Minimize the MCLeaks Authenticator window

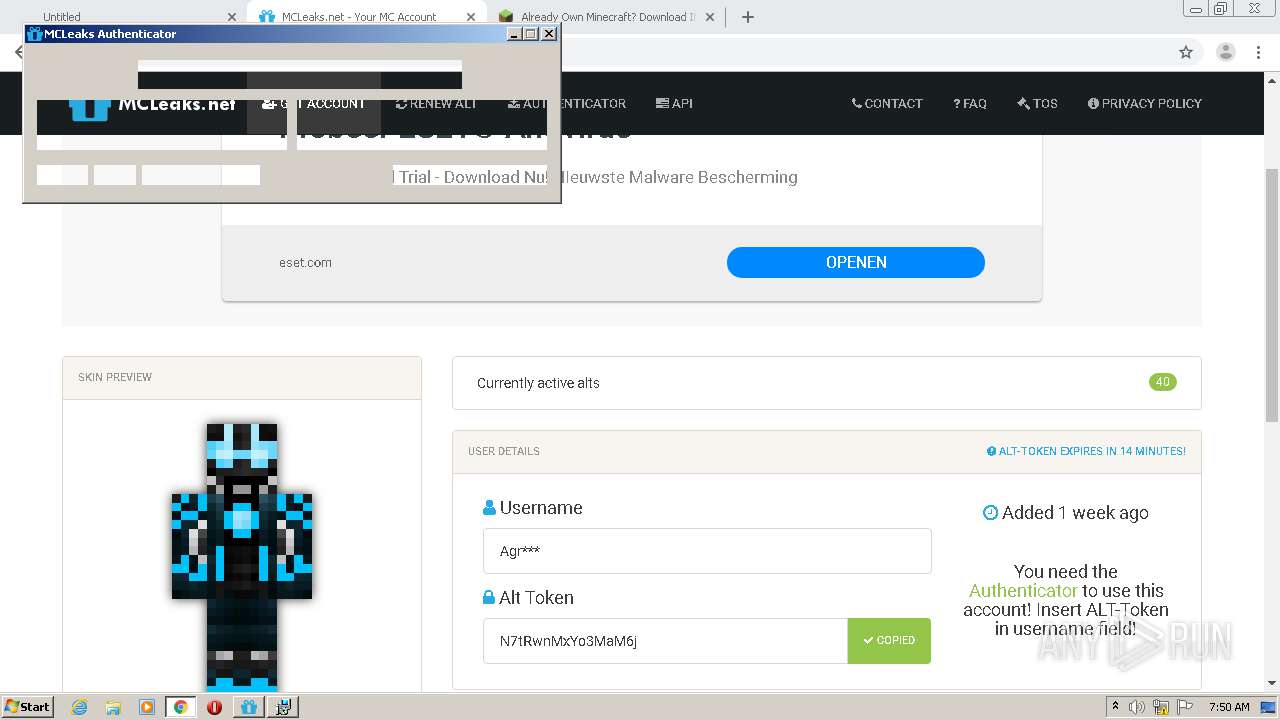[x=514, y=34]
